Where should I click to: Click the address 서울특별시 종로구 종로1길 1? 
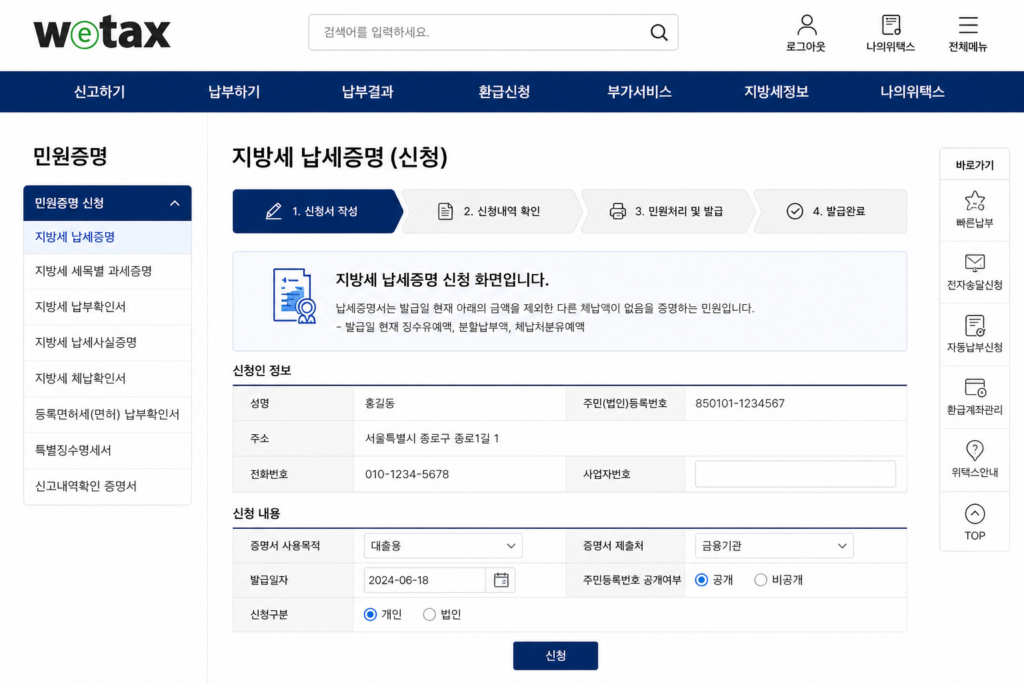pyautogui.click(x=432, y=438)
